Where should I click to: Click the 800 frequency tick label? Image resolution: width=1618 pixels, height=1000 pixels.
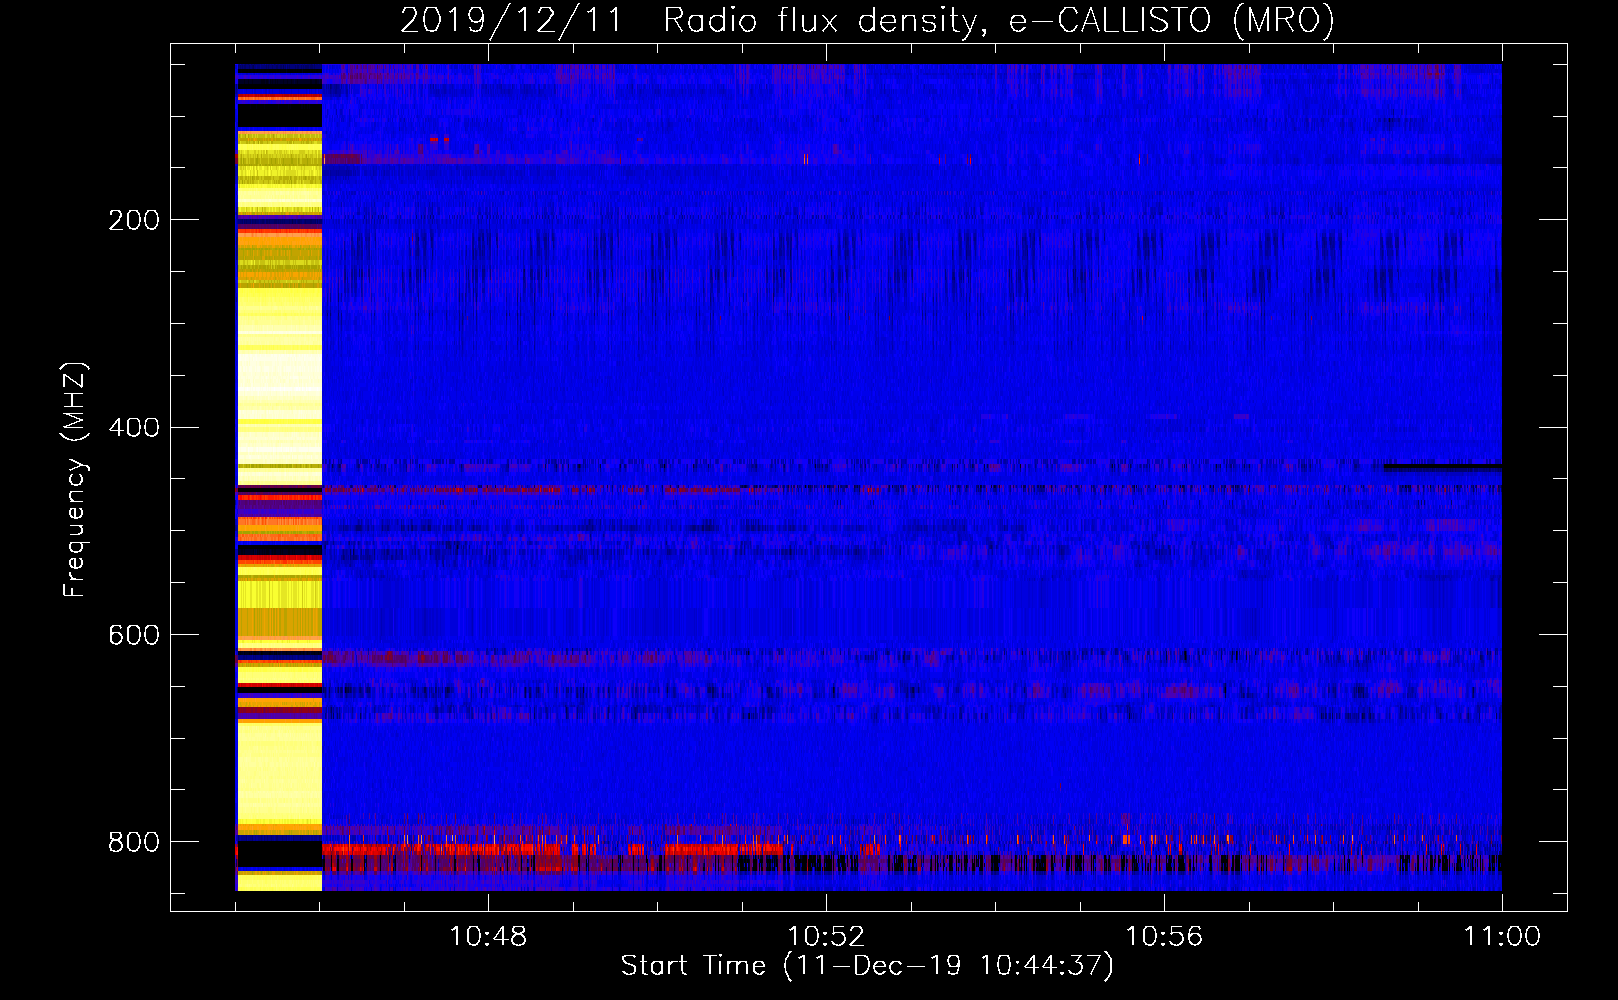point(133,842)
